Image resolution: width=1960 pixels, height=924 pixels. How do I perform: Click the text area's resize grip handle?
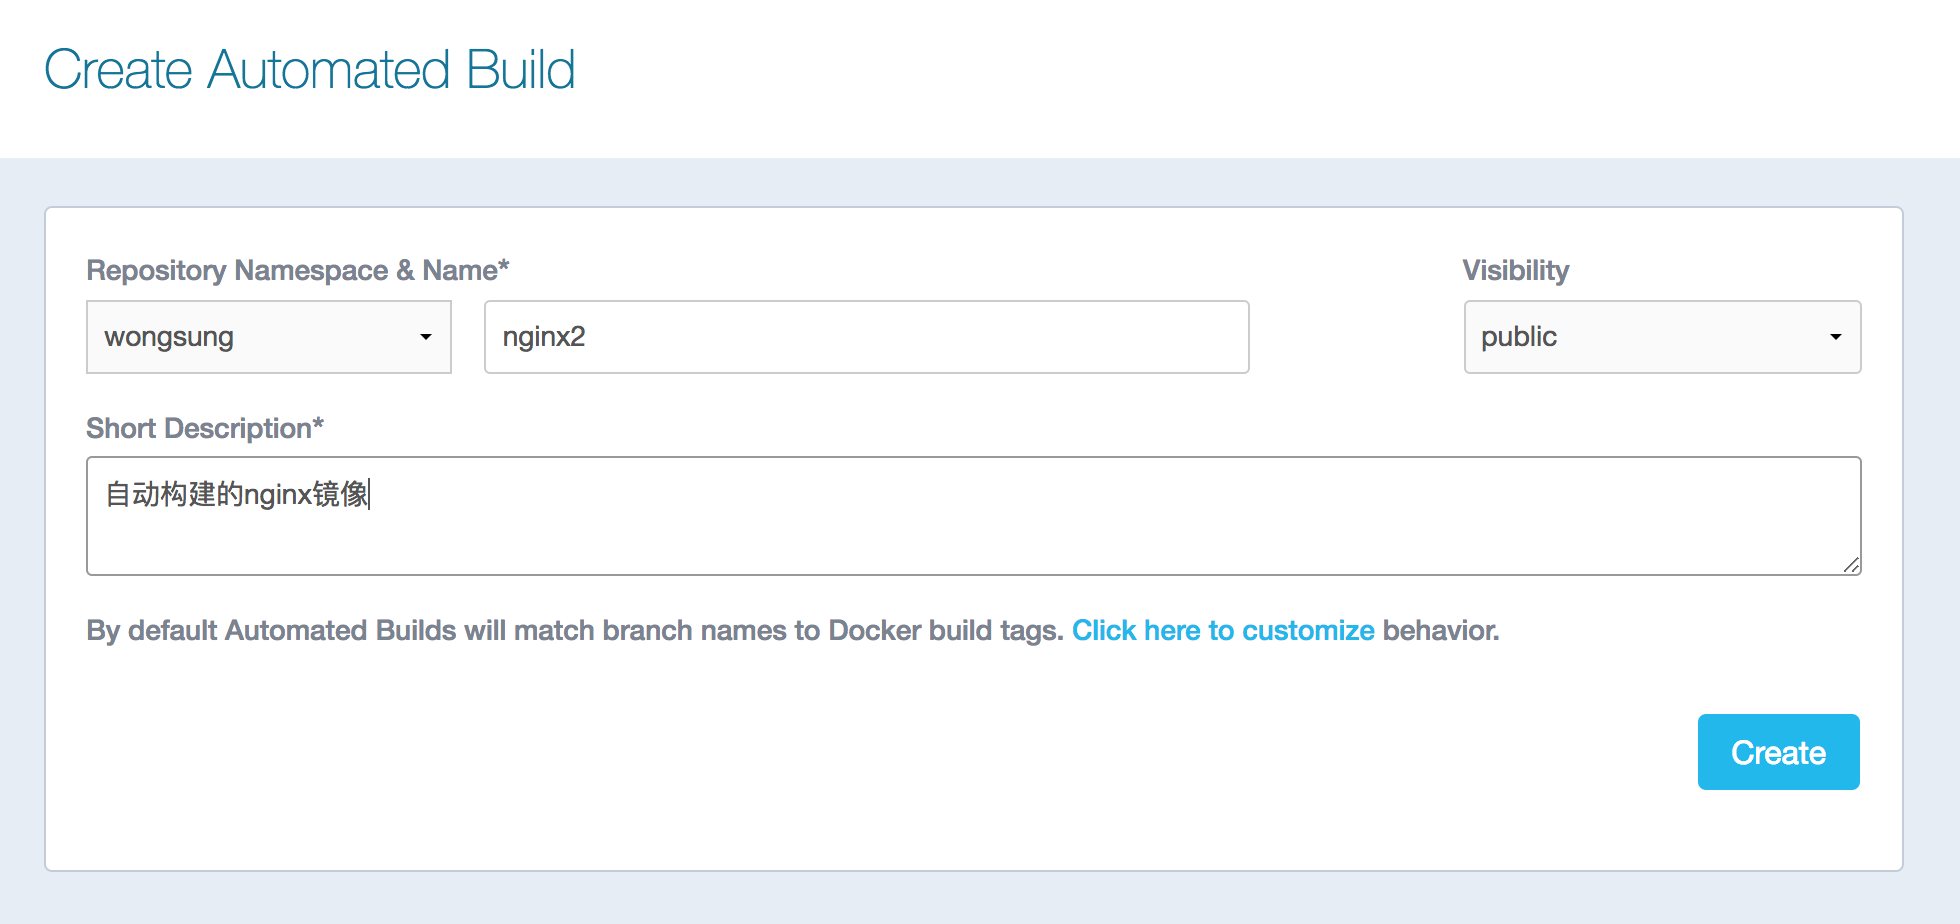(x=1851, y=565)
